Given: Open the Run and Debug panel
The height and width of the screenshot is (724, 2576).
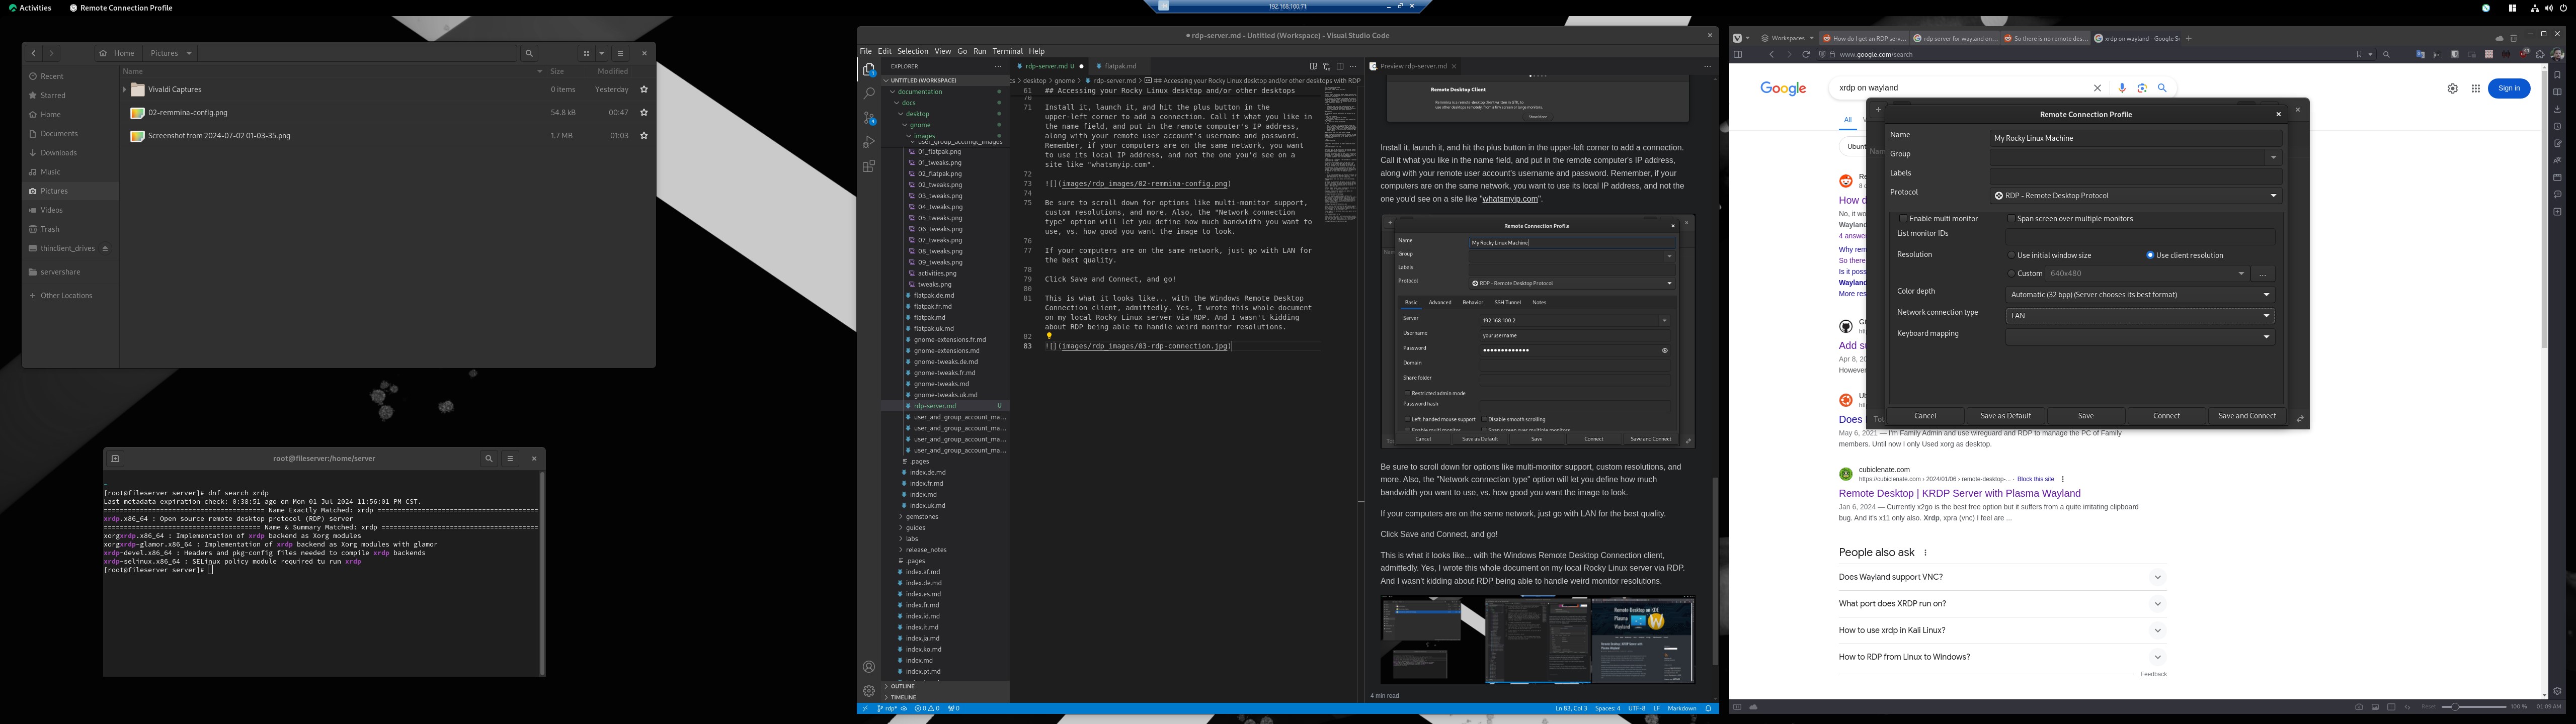Looking at the screenshot, I should [868, 141].
